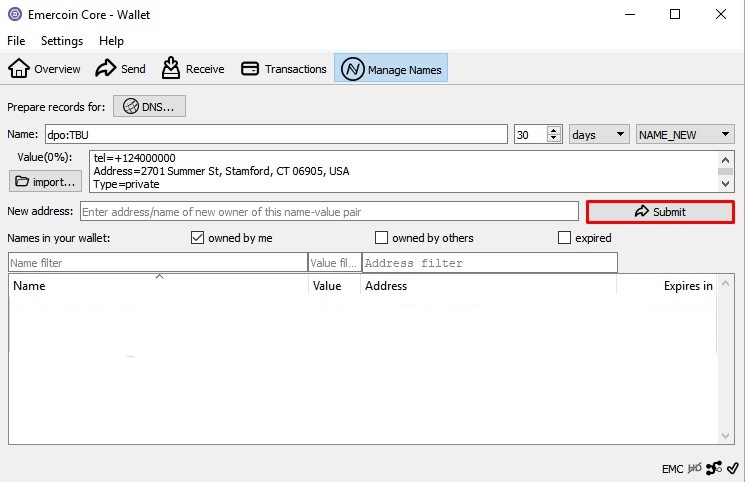Enable the owned by others checkbox

click(x=381, y=238)
